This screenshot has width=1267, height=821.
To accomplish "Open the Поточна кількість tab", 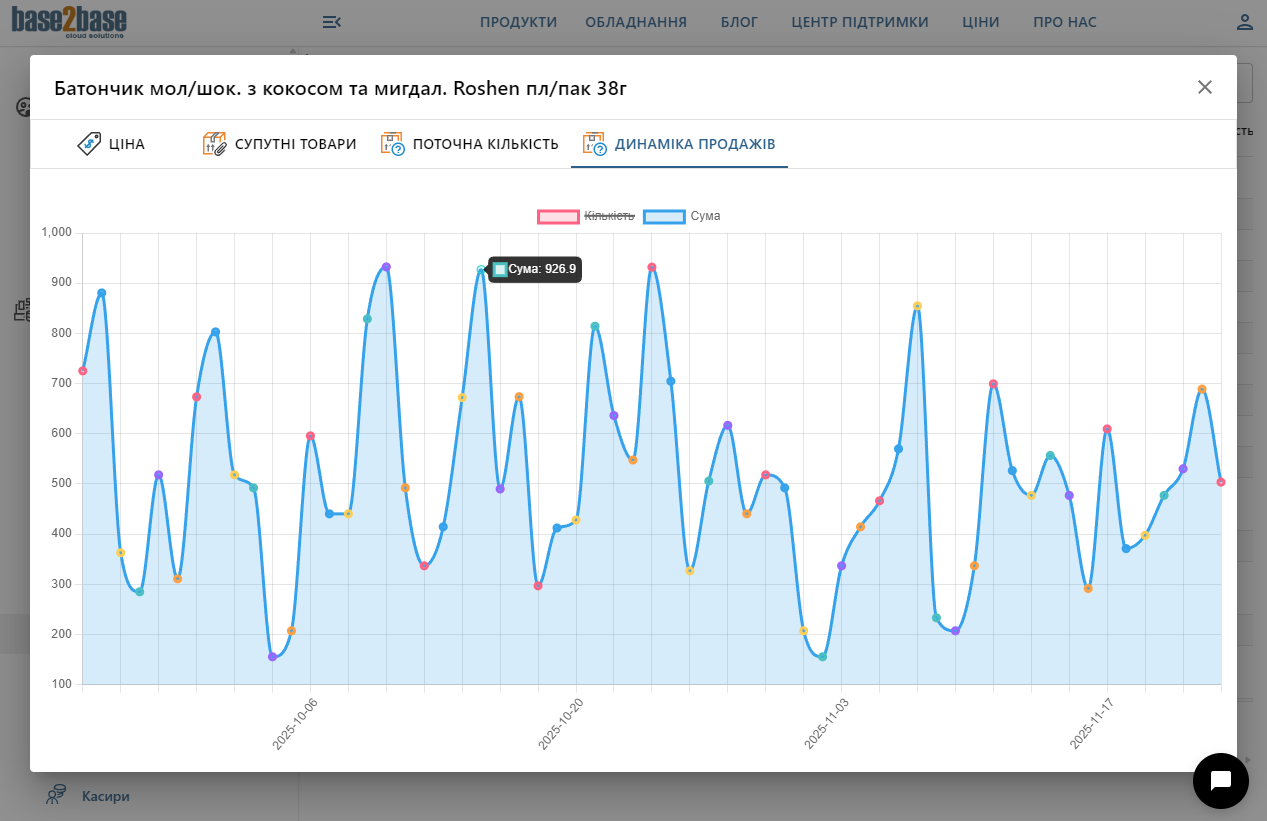I will (x=485, y=144).
